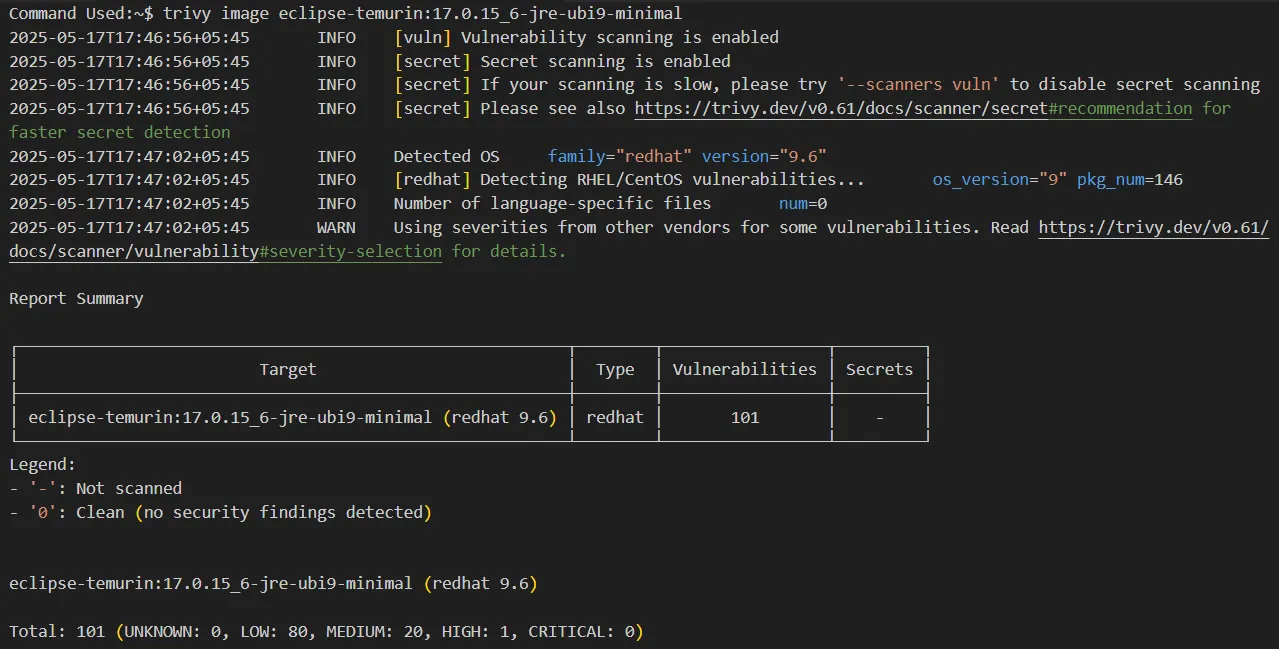Click the pkg_num=146 value
1279x649 pixels.
point(1129,179)
